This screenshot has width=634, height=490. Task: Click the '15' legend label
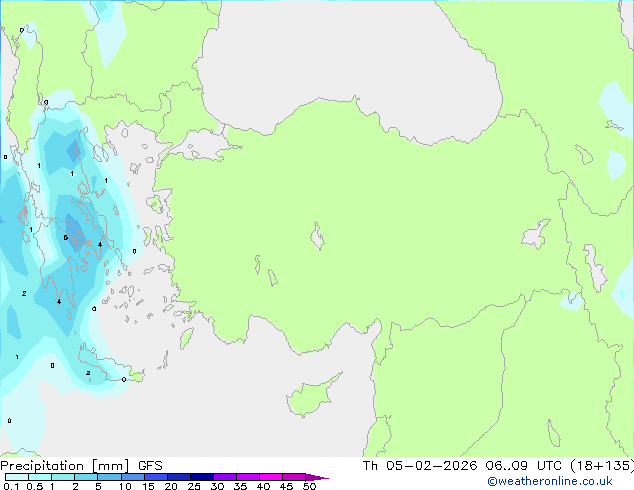click(x=148, y=486)
